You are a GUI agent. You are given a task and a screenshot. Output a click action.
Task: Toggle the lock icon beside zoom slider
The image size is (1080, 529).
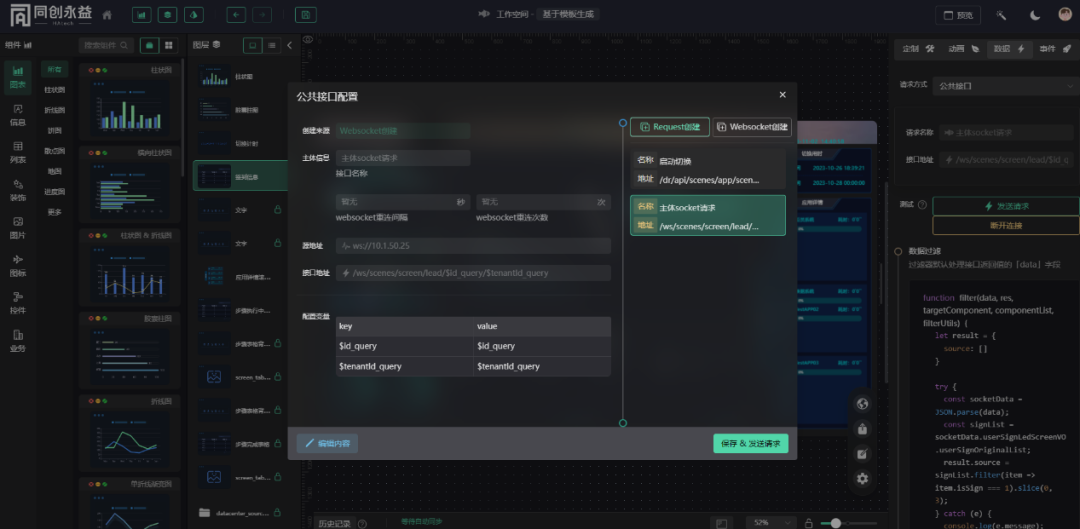click(808, 523)
